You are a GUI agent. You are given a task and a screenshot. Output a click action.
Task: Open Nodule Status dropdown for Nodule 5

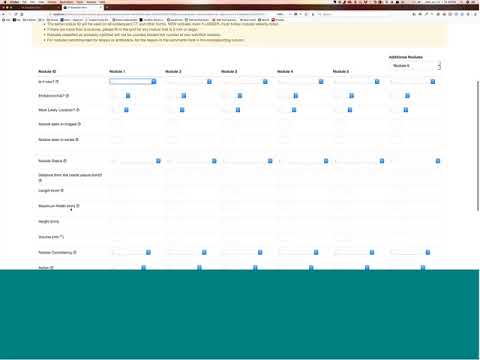coord(359,161)
